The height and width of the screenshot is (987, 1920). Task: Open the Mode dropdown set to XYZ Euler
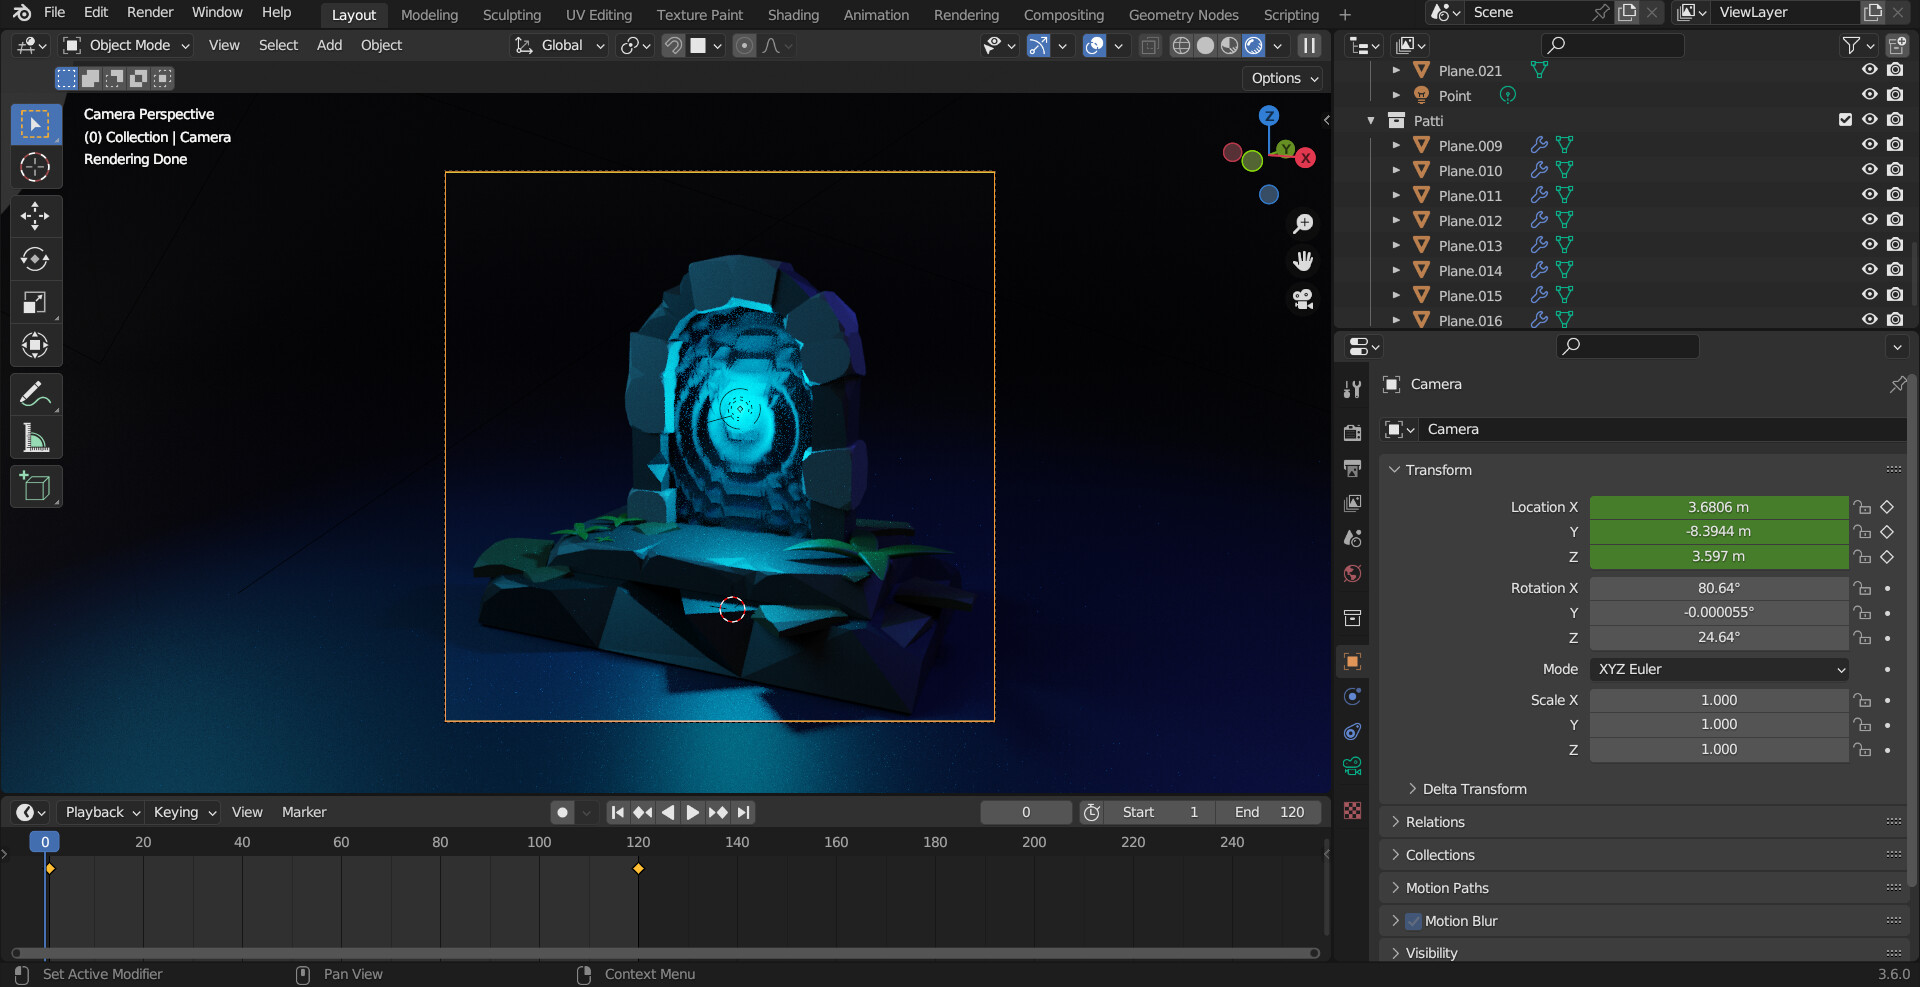tap(1718, 669)
